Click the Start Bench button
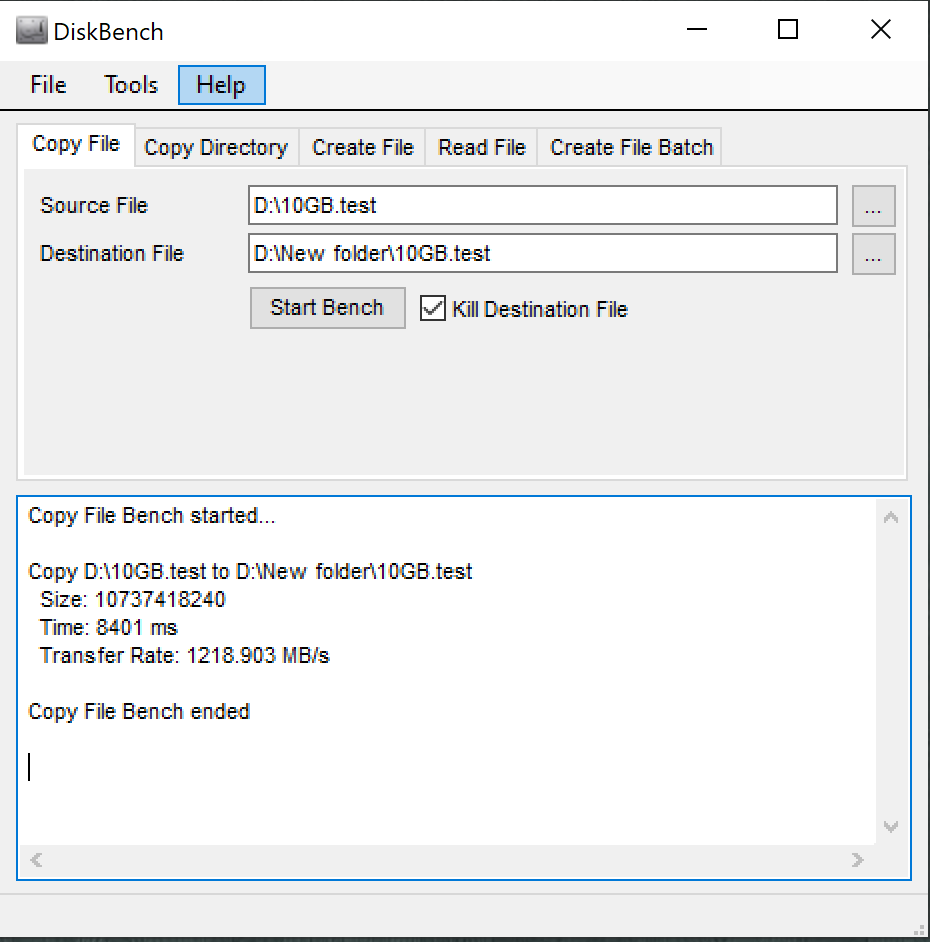Image resolution: width=930 pixels, height=942 pixels. (x=327, y=308)
